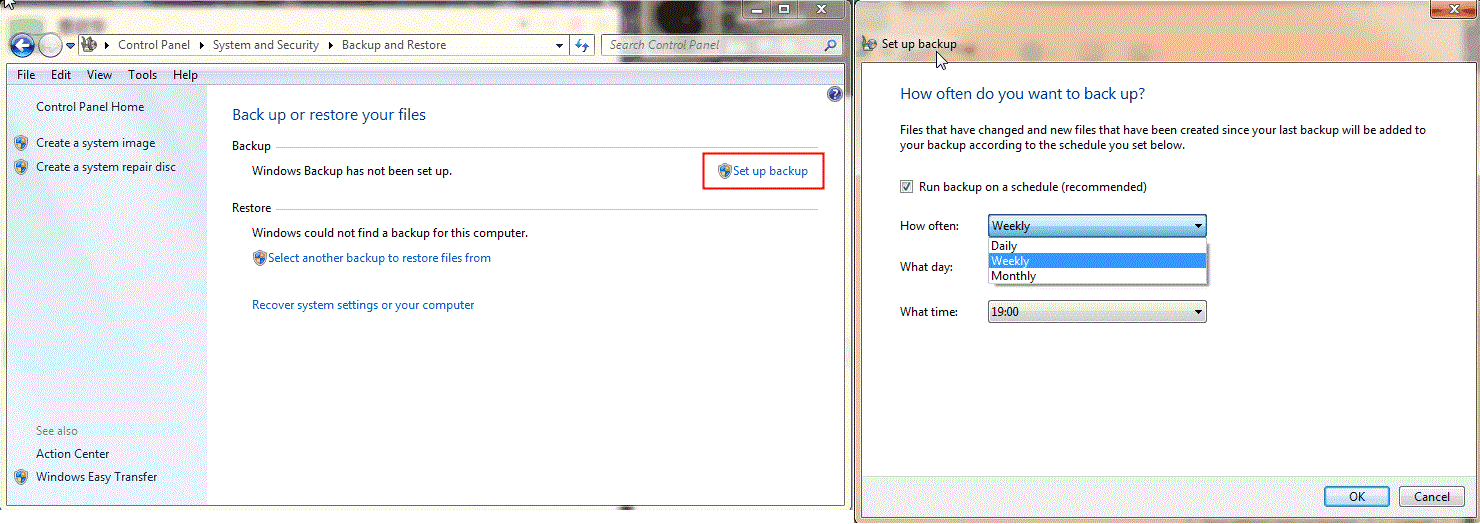Click shield icon beside system repair disc
Viewport: 1480px width, 524px height.
pos(22,167)
